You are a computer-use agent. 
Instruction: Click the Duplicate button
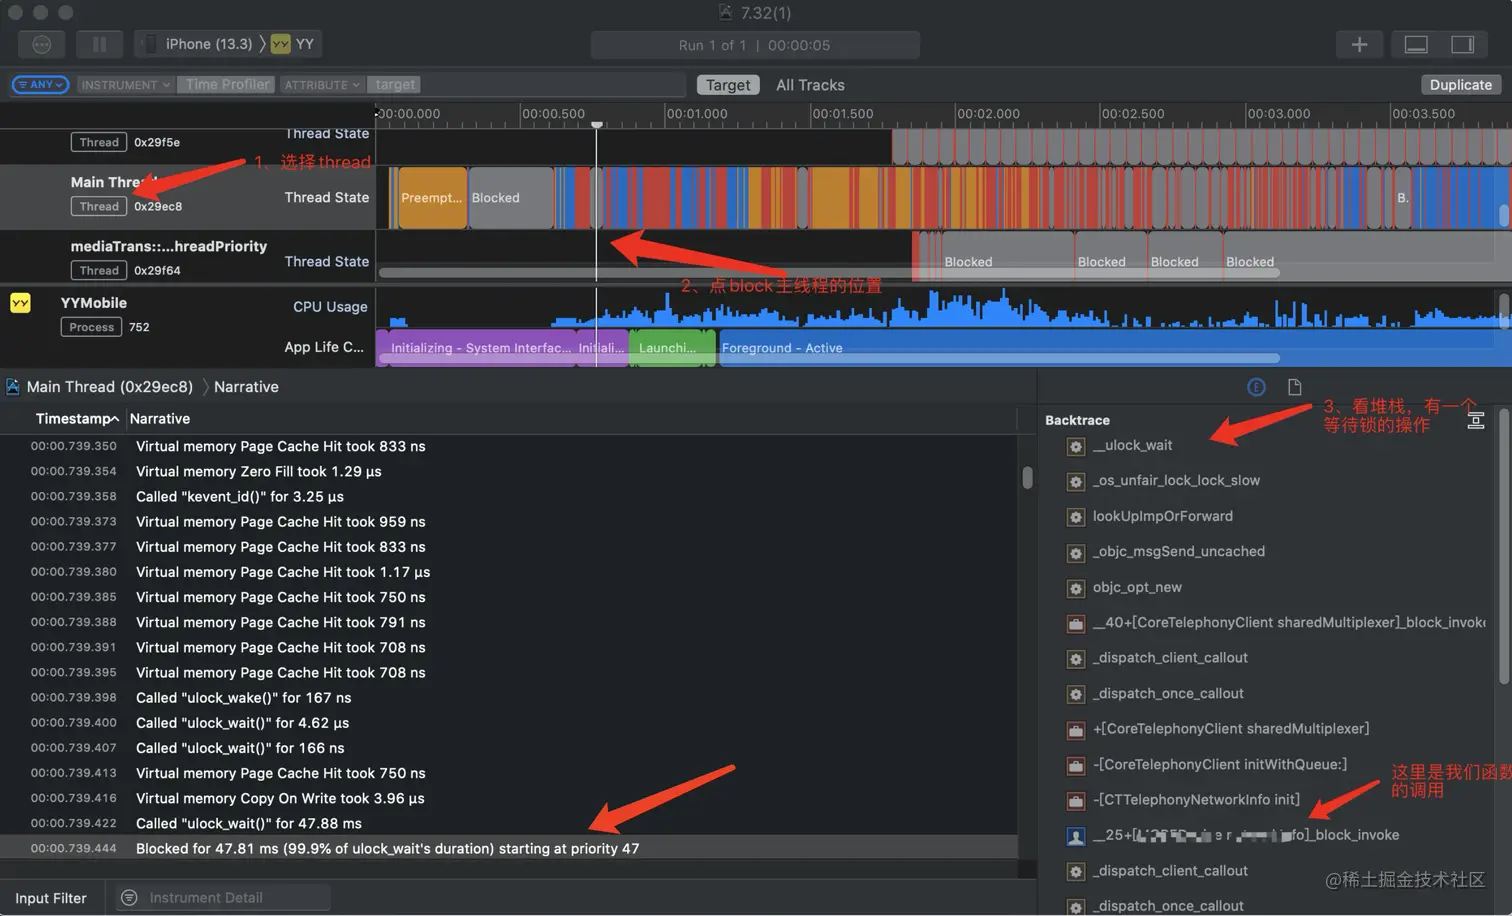tap(1460, 85)
